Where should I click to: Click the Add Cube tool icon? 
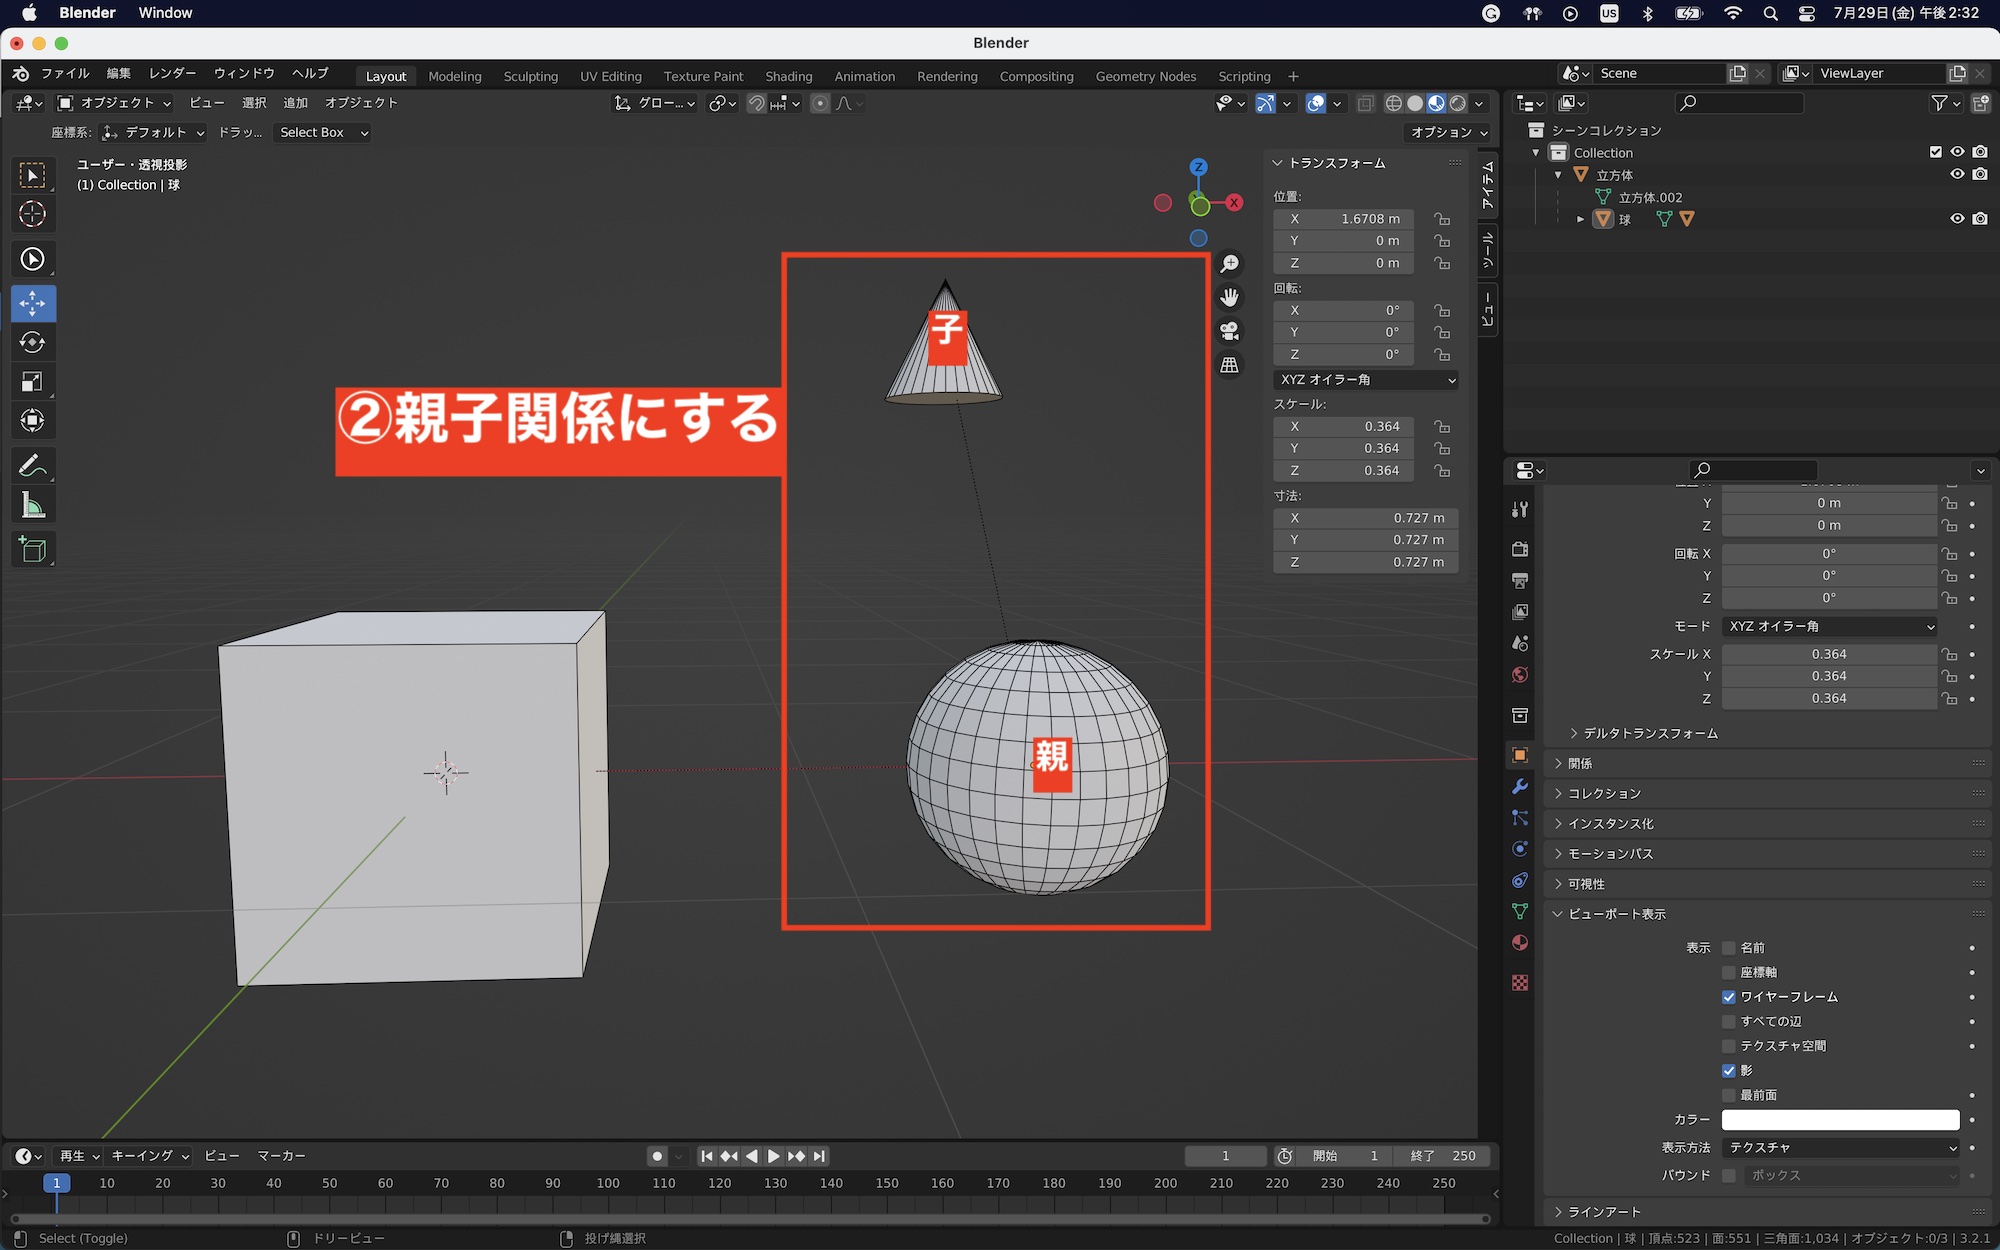point(32,550)
